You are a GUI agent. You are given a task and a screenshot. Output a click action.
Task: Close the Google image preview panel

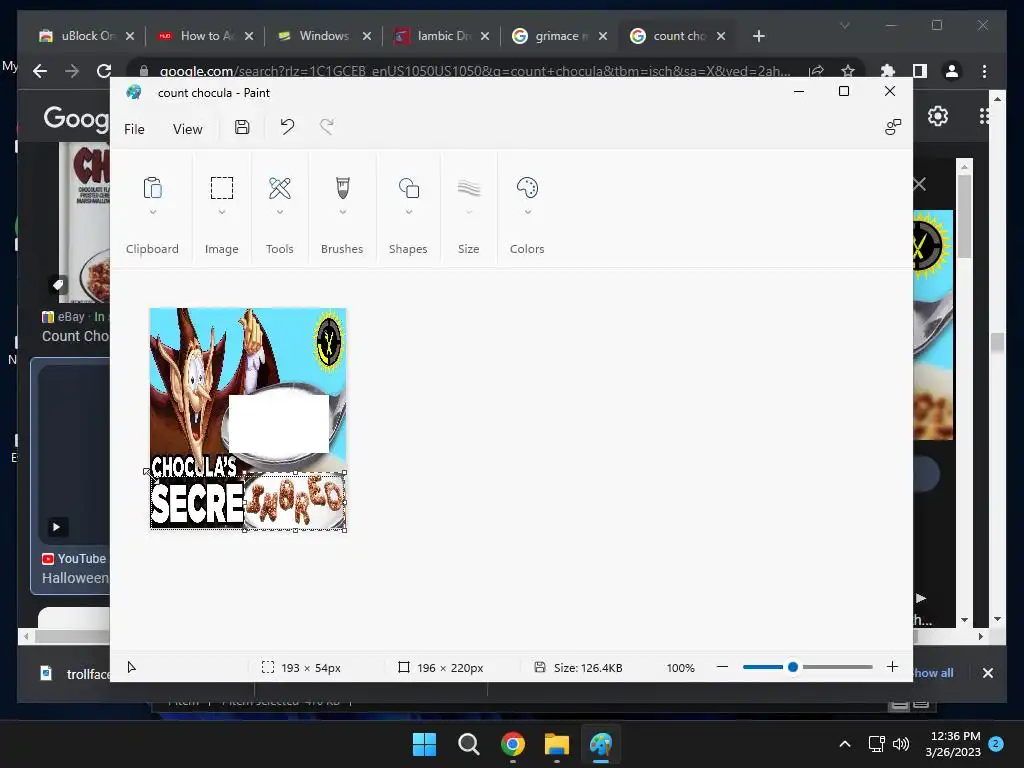coord(920,184)
